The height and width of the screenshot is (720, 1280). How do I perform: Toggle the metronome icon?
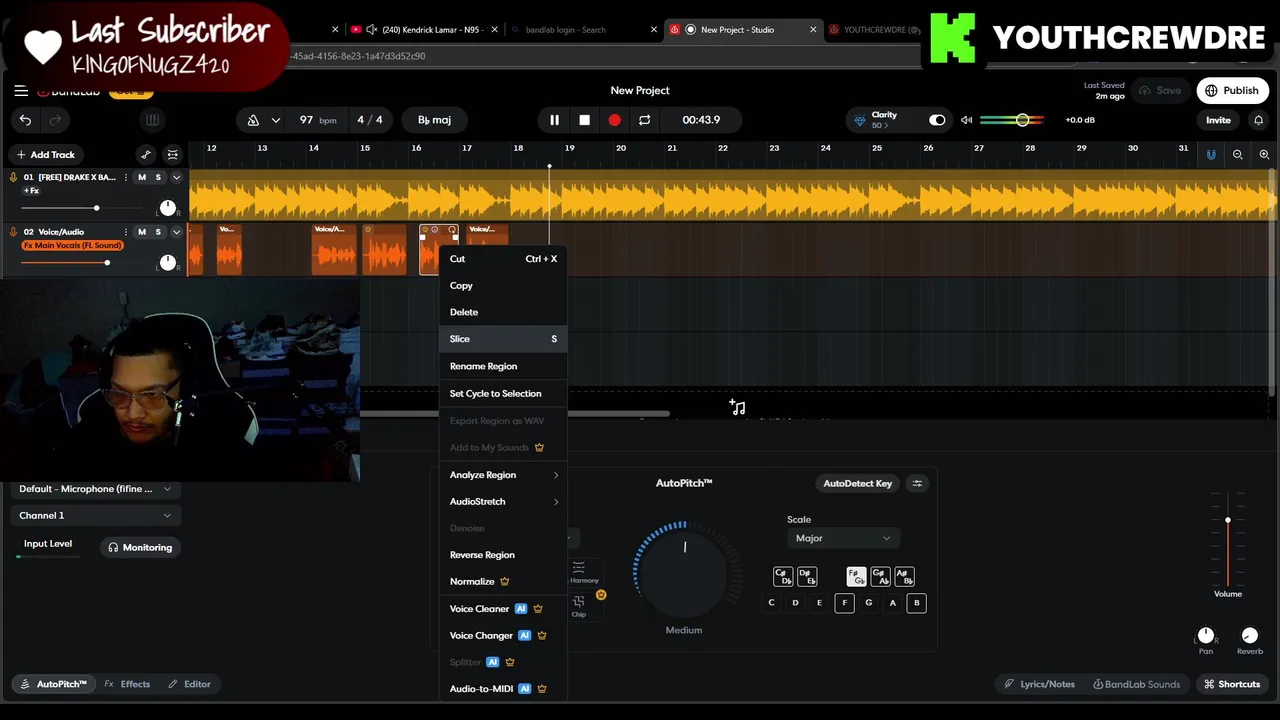coord(253,120)
